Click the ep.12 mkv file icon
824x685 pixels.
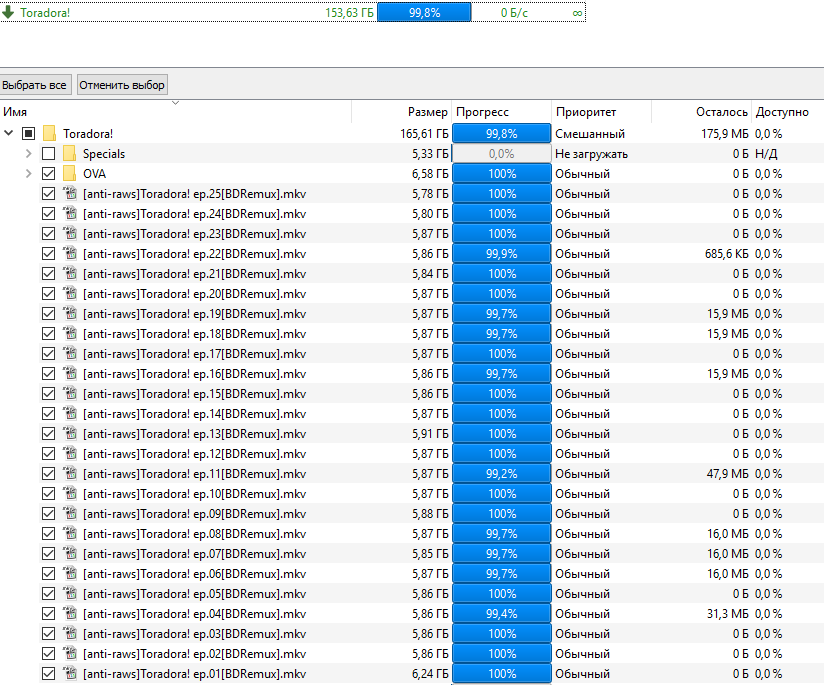70,453
